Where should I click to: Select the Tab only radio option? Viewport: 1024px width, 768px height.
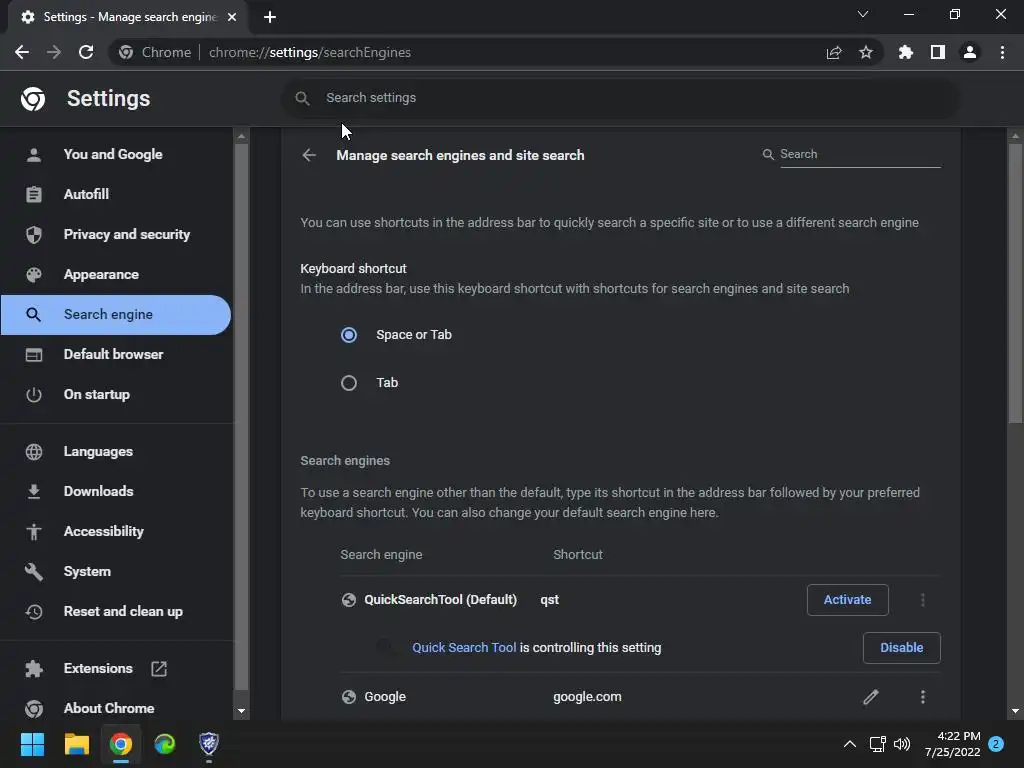click(x=349, y=383)
